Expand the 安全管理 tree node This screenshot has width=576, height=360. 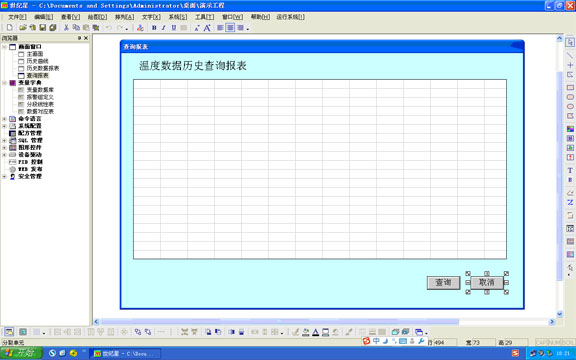point(4,176)
